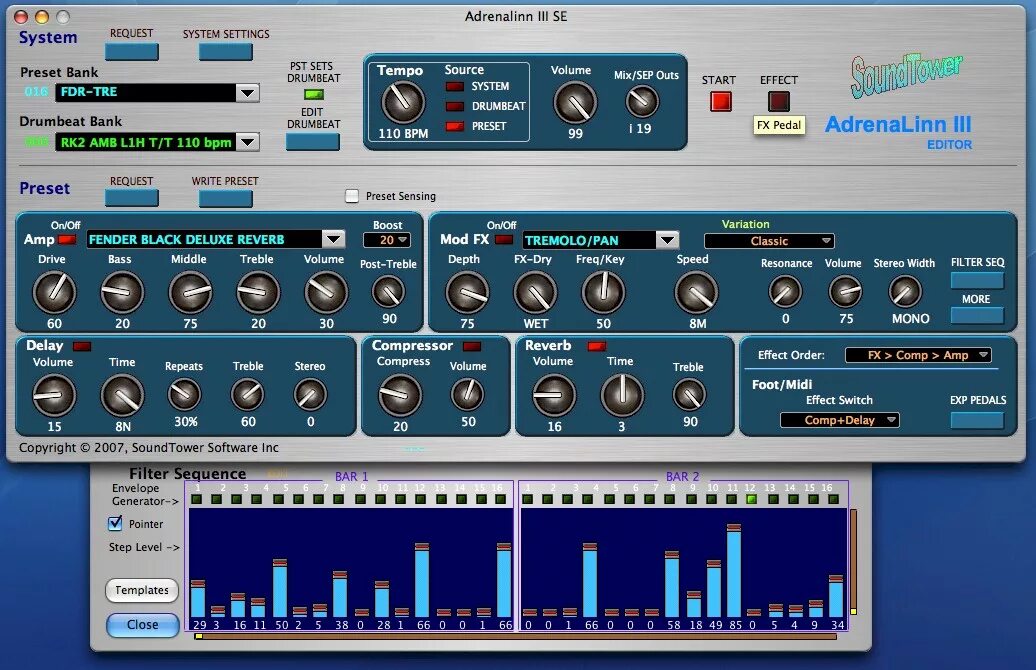Click the Post-Treble knob
Screen dimensions: 1036x670
tap(388, 292)
